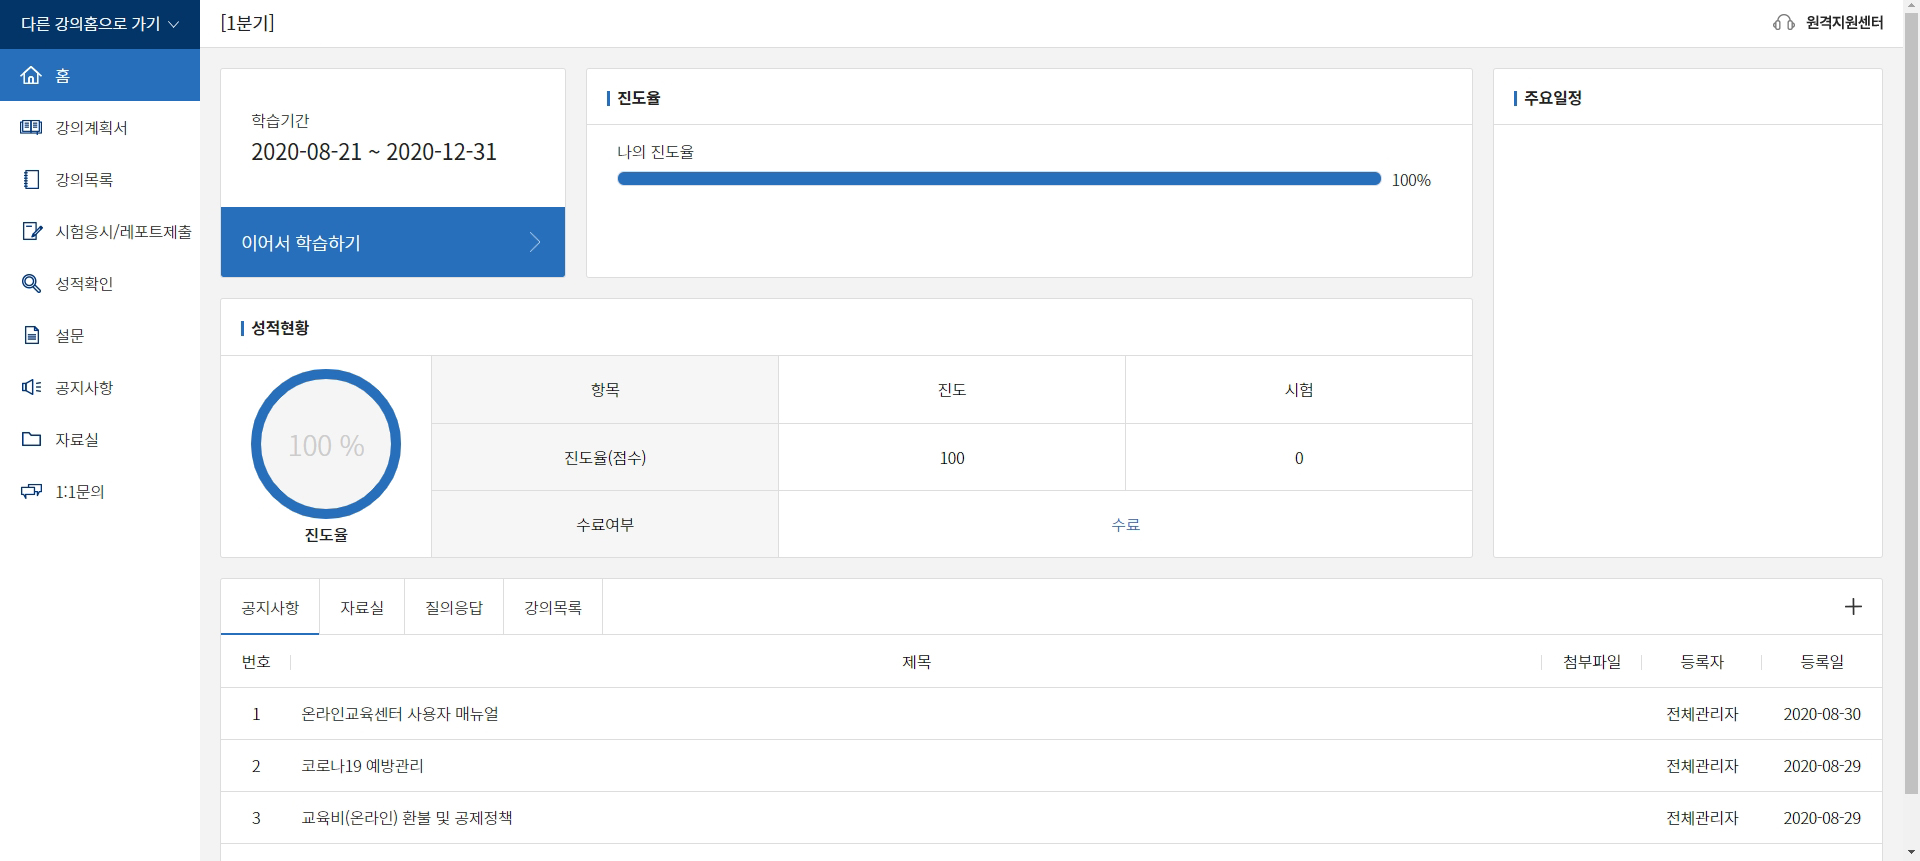The image size is (1920, 861).
Task: Open notice 코로나19 예방관리
Action: coord(362,766)
